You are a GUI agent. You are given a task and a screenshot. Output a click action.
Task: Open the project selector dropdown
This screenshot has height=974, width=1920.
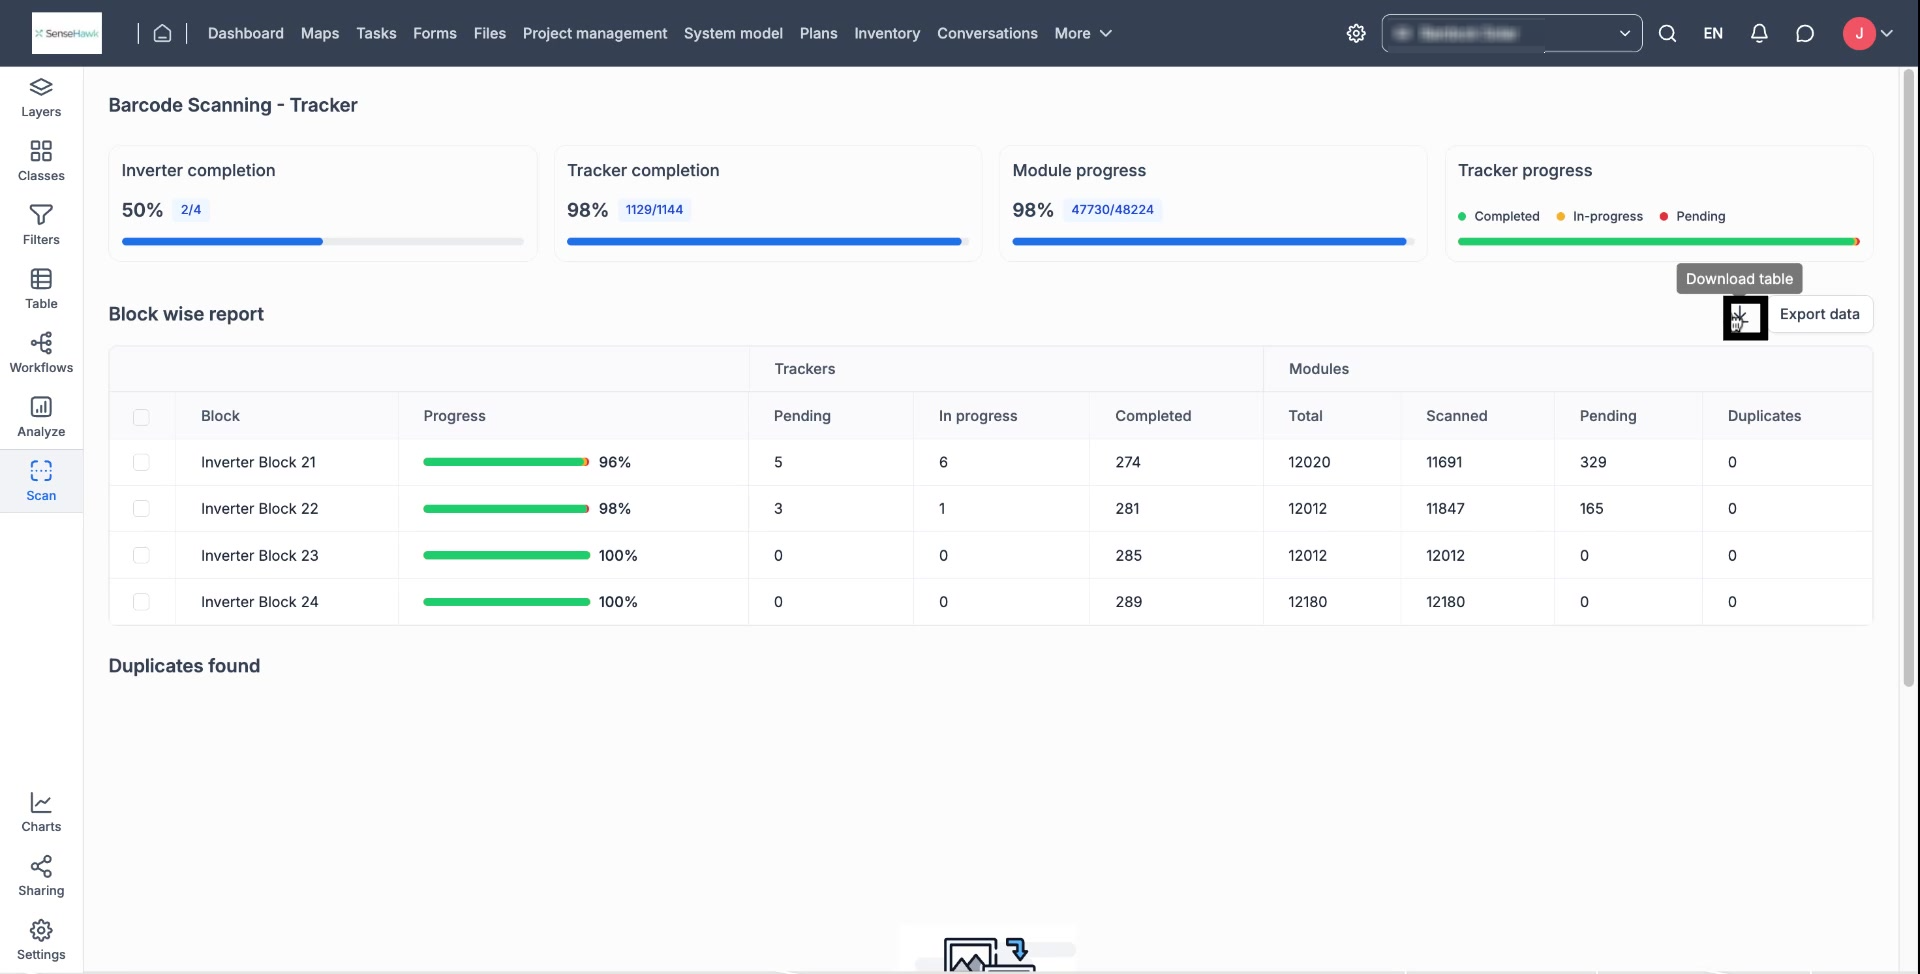(x=1512, y=33)
